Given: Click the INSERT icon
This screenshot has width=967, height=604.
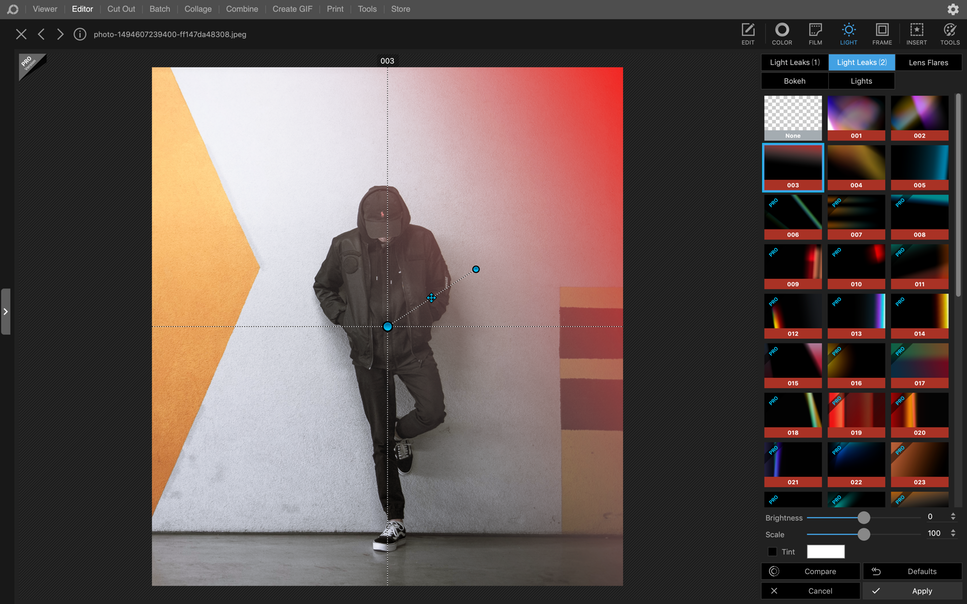Looking at the screenshot, I should (x=916, y=34).
